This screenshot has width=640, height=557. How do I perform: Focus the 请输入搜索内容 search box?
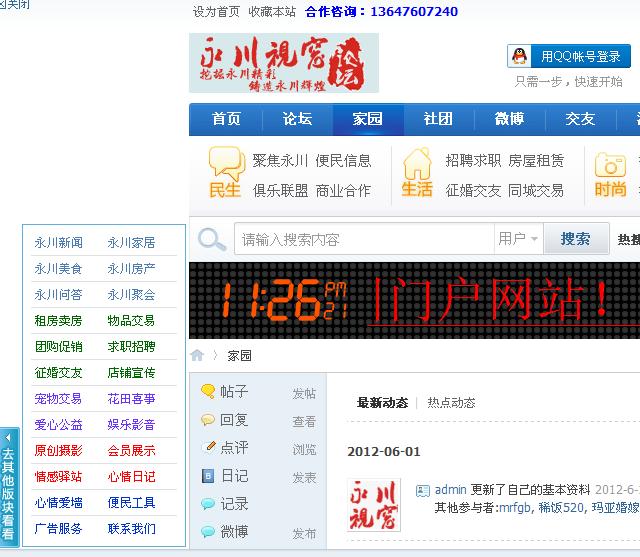364,239
